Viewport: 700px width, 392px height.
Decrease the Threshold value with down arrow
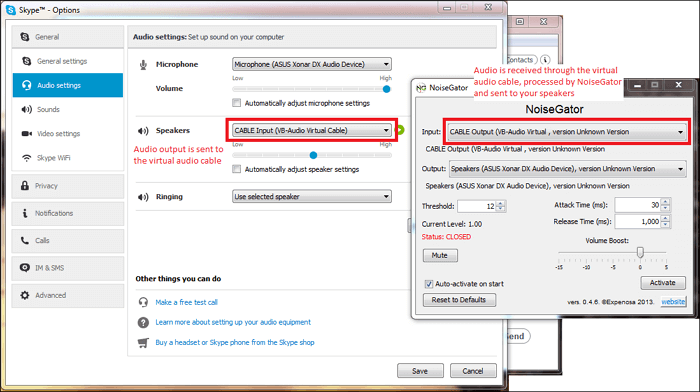point(500,209)
